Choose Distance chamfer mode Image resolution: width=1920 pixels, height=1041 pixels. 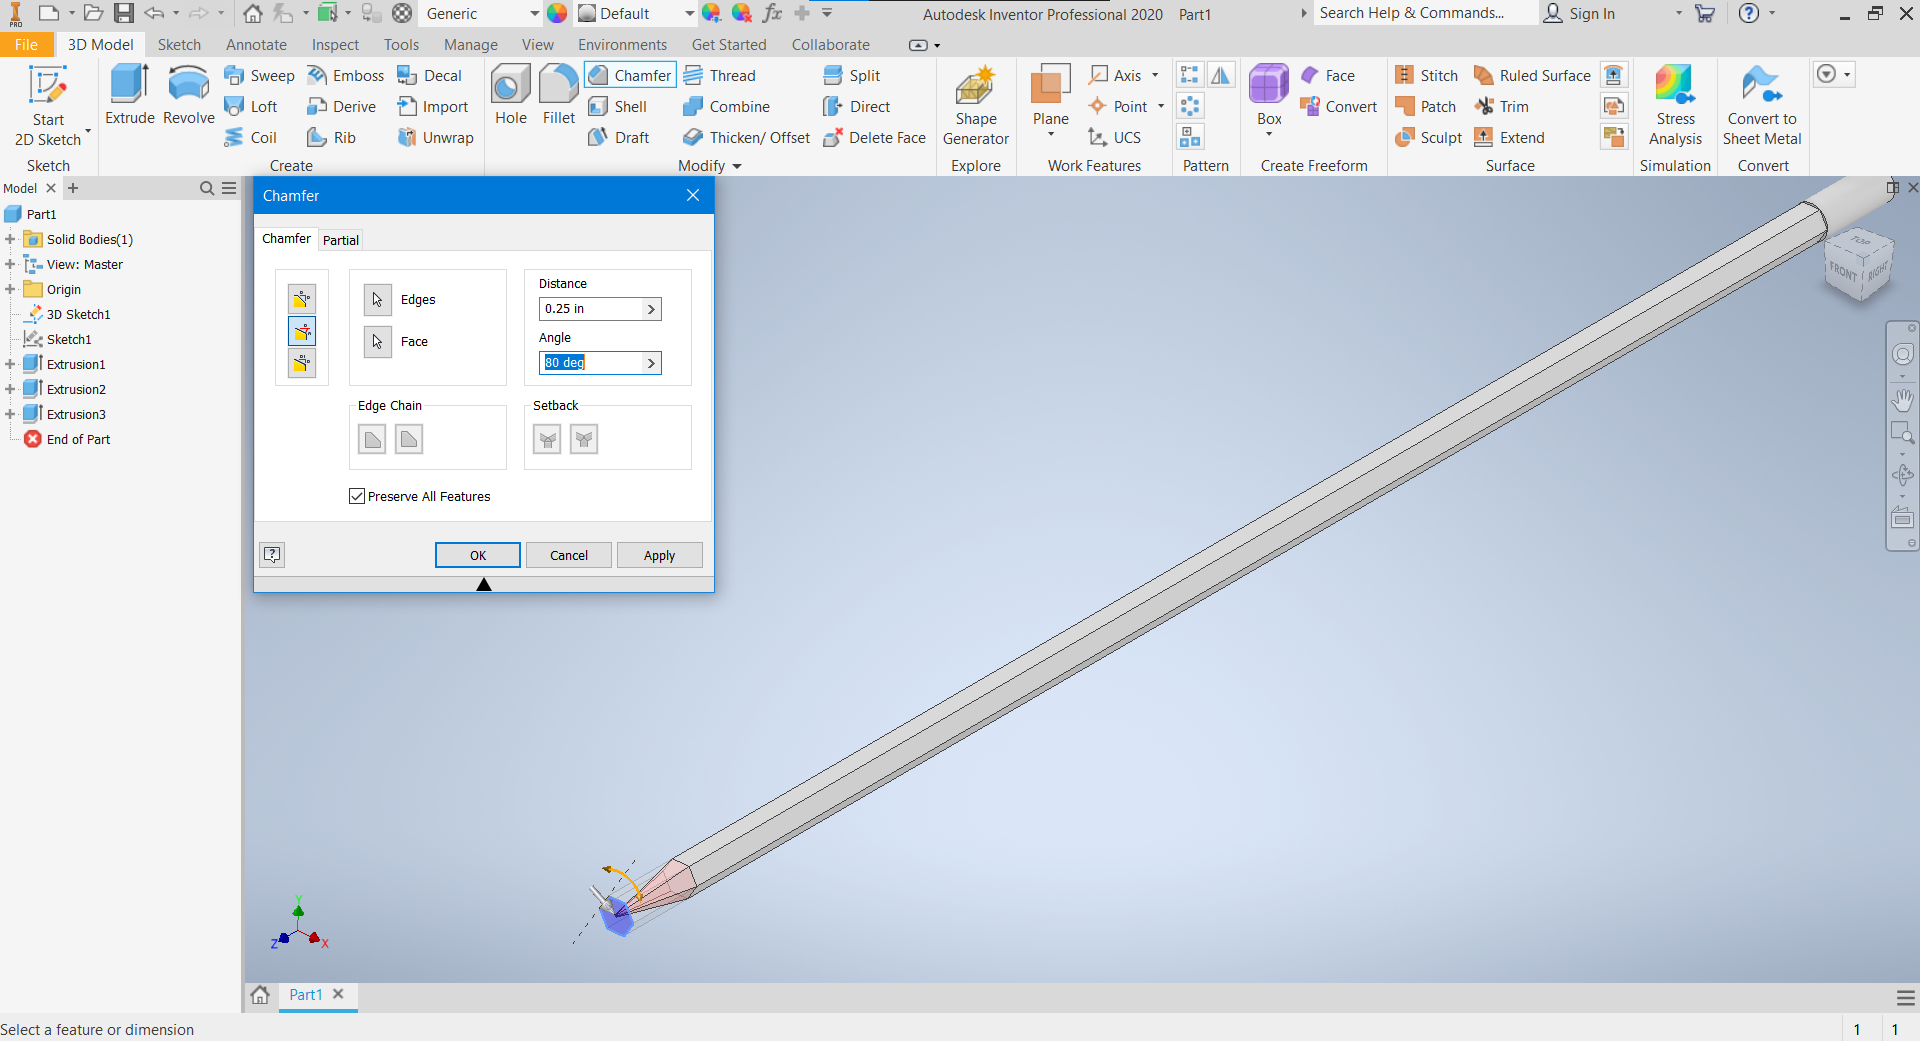coord(302,299)
